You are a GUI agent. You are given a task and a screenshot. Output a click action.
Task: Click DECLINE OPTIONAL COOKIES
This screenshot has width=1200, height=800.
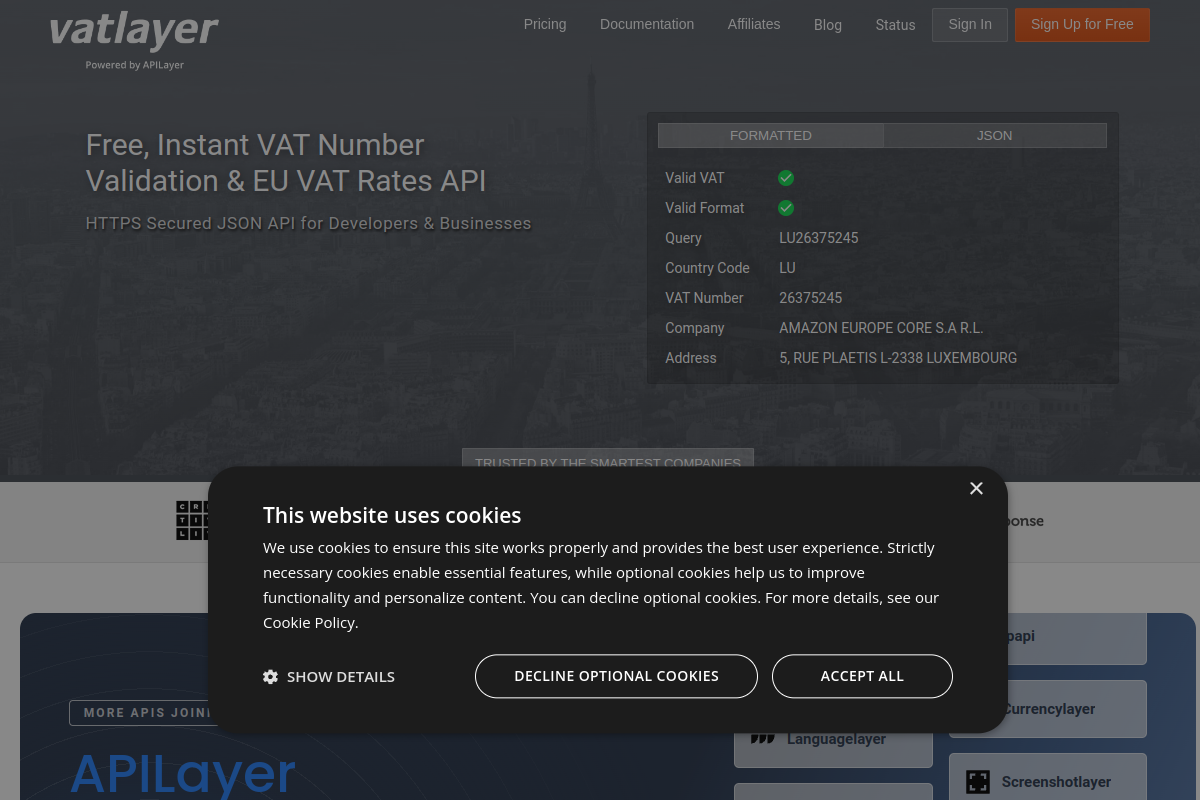tap(616, 676)
